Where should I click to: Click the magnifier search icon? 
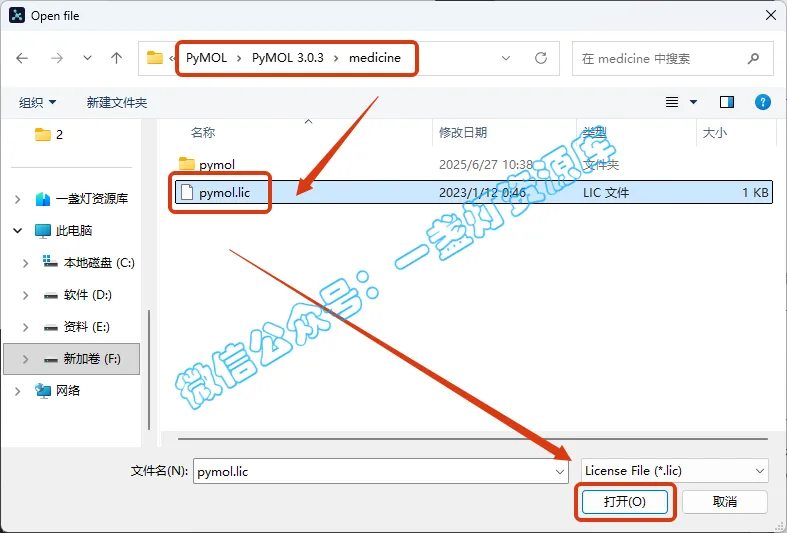[x=753, y=59]
